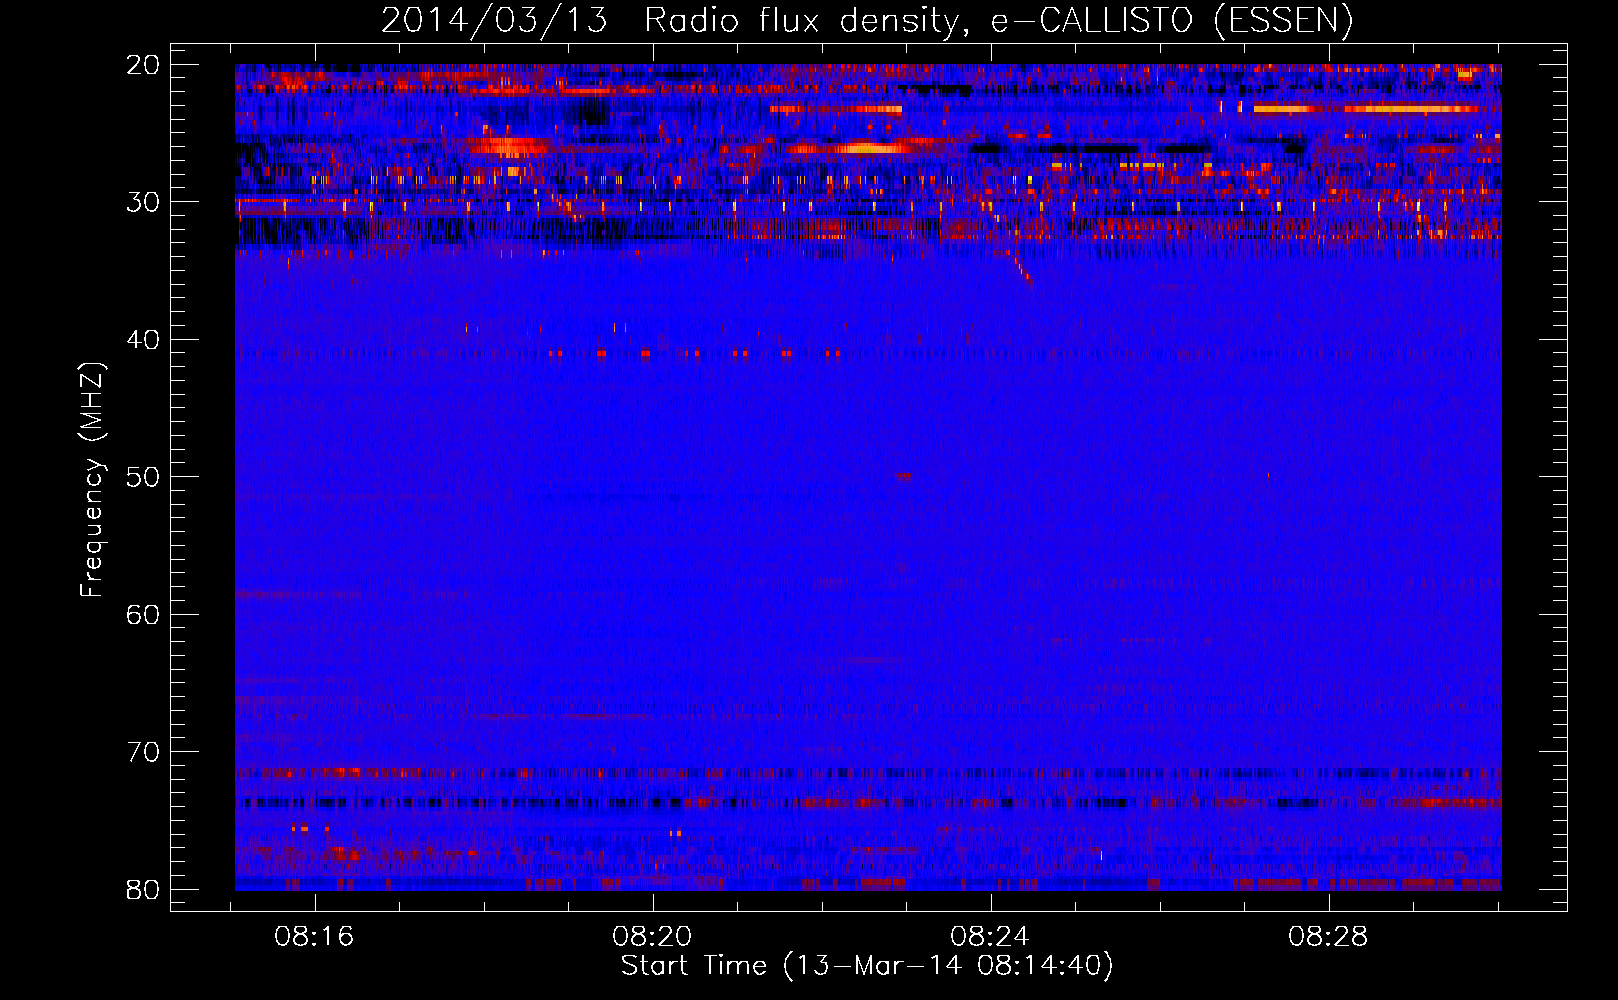Image resolution: width=1618 pixels, height=1000 pixels.
Task: Click the long yellow band near 23 MHz after 08:27
Action: coord(1365,108)
